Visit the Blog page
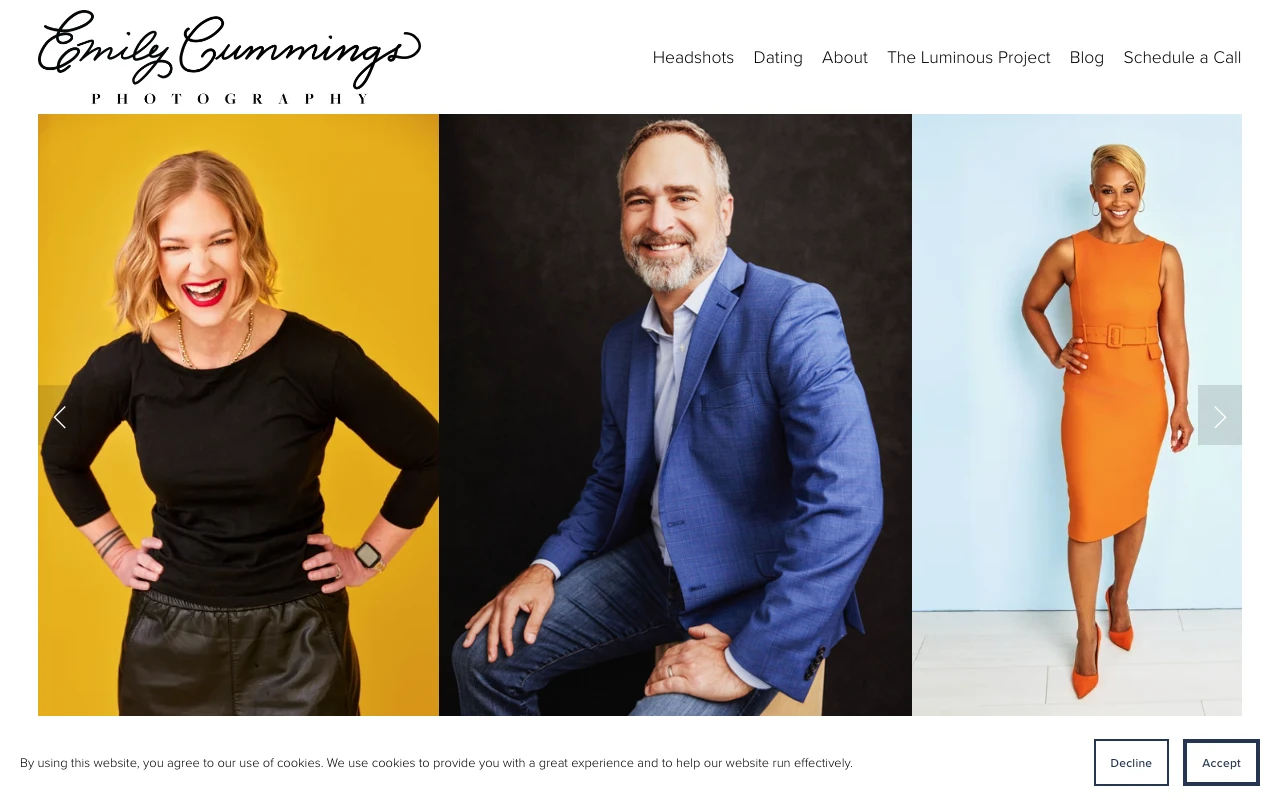This screenshot has height=800, width=1280. click(x=1087, y=58)
